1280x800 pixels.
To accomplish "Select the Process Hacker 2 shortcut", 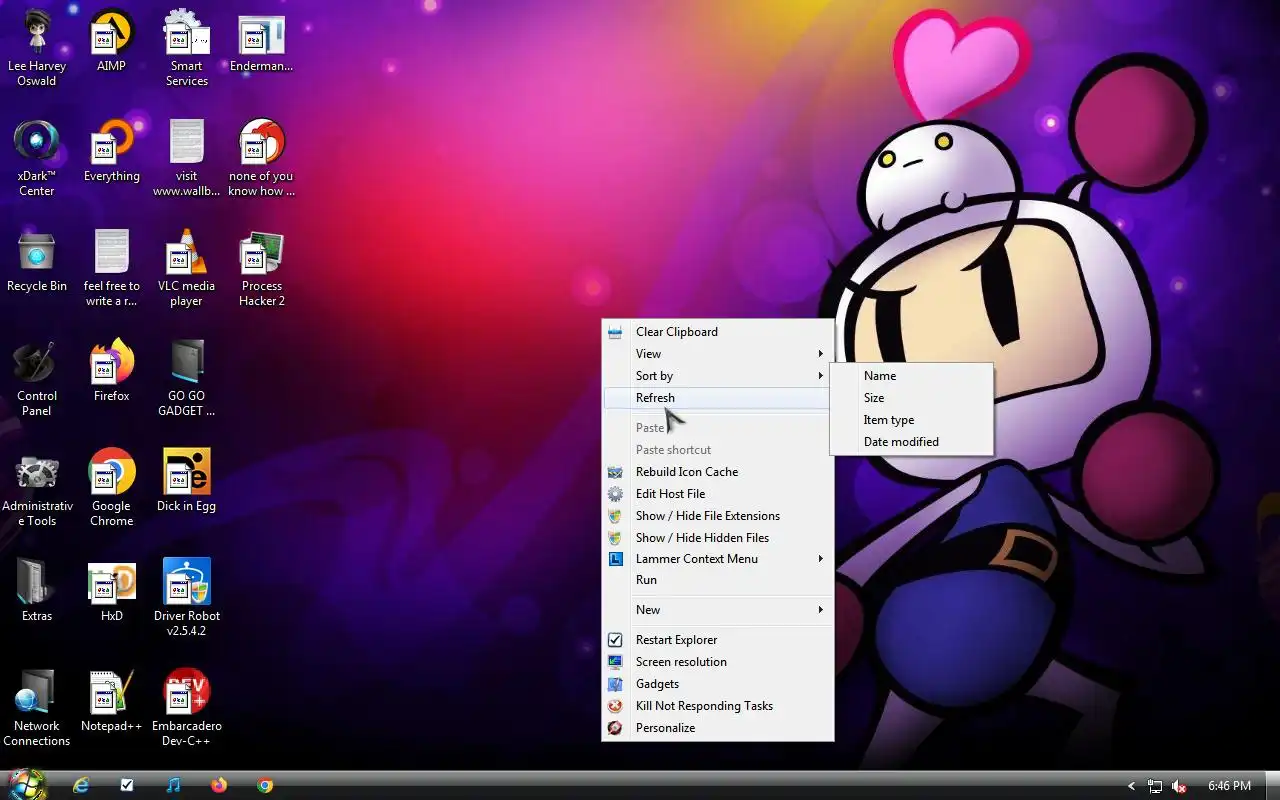I will [x=261, y=270].
